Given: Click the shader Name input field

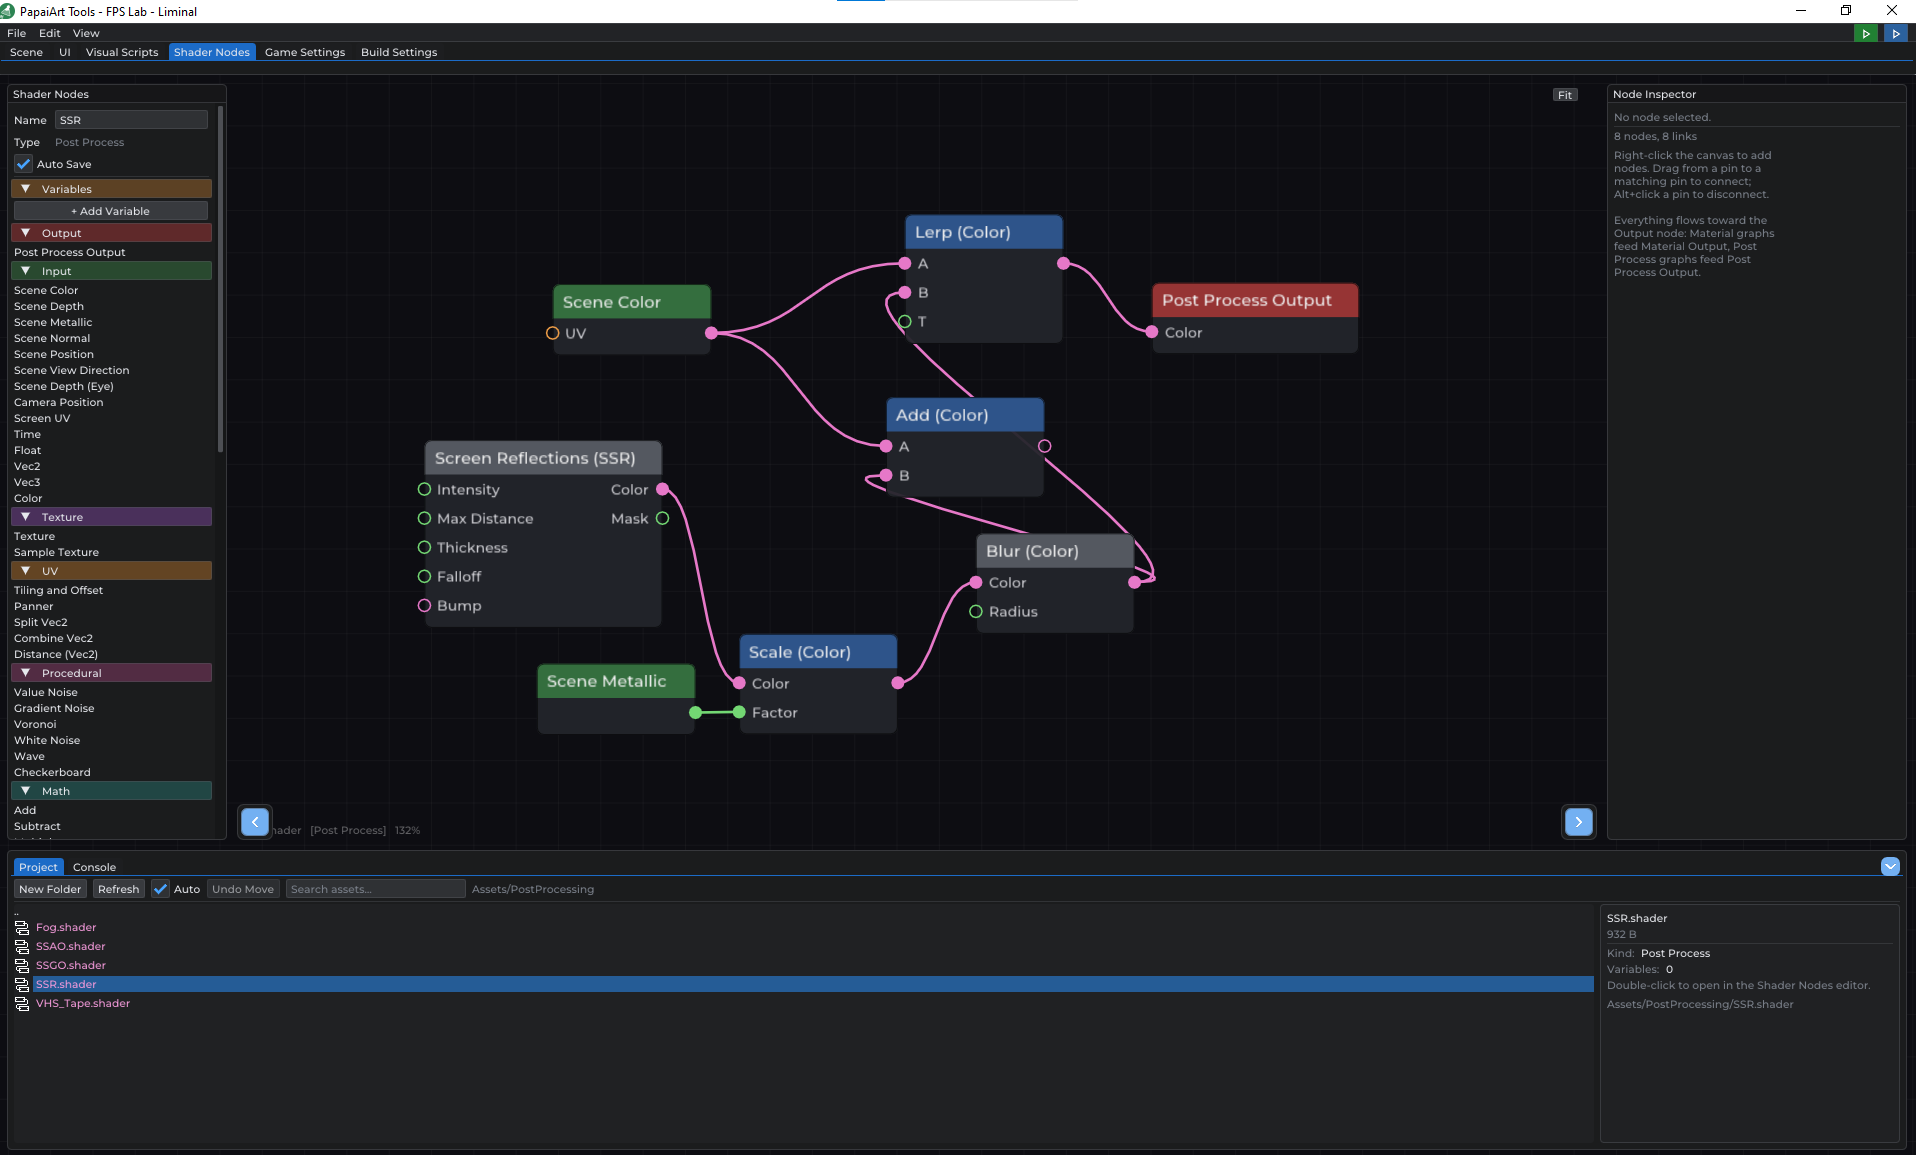Looking at the screenshot, I should [x=131, y=120].
